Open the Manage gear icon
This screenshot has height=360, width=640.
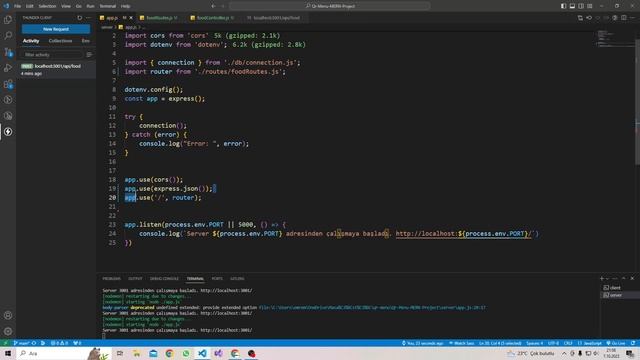pos(8,331)
